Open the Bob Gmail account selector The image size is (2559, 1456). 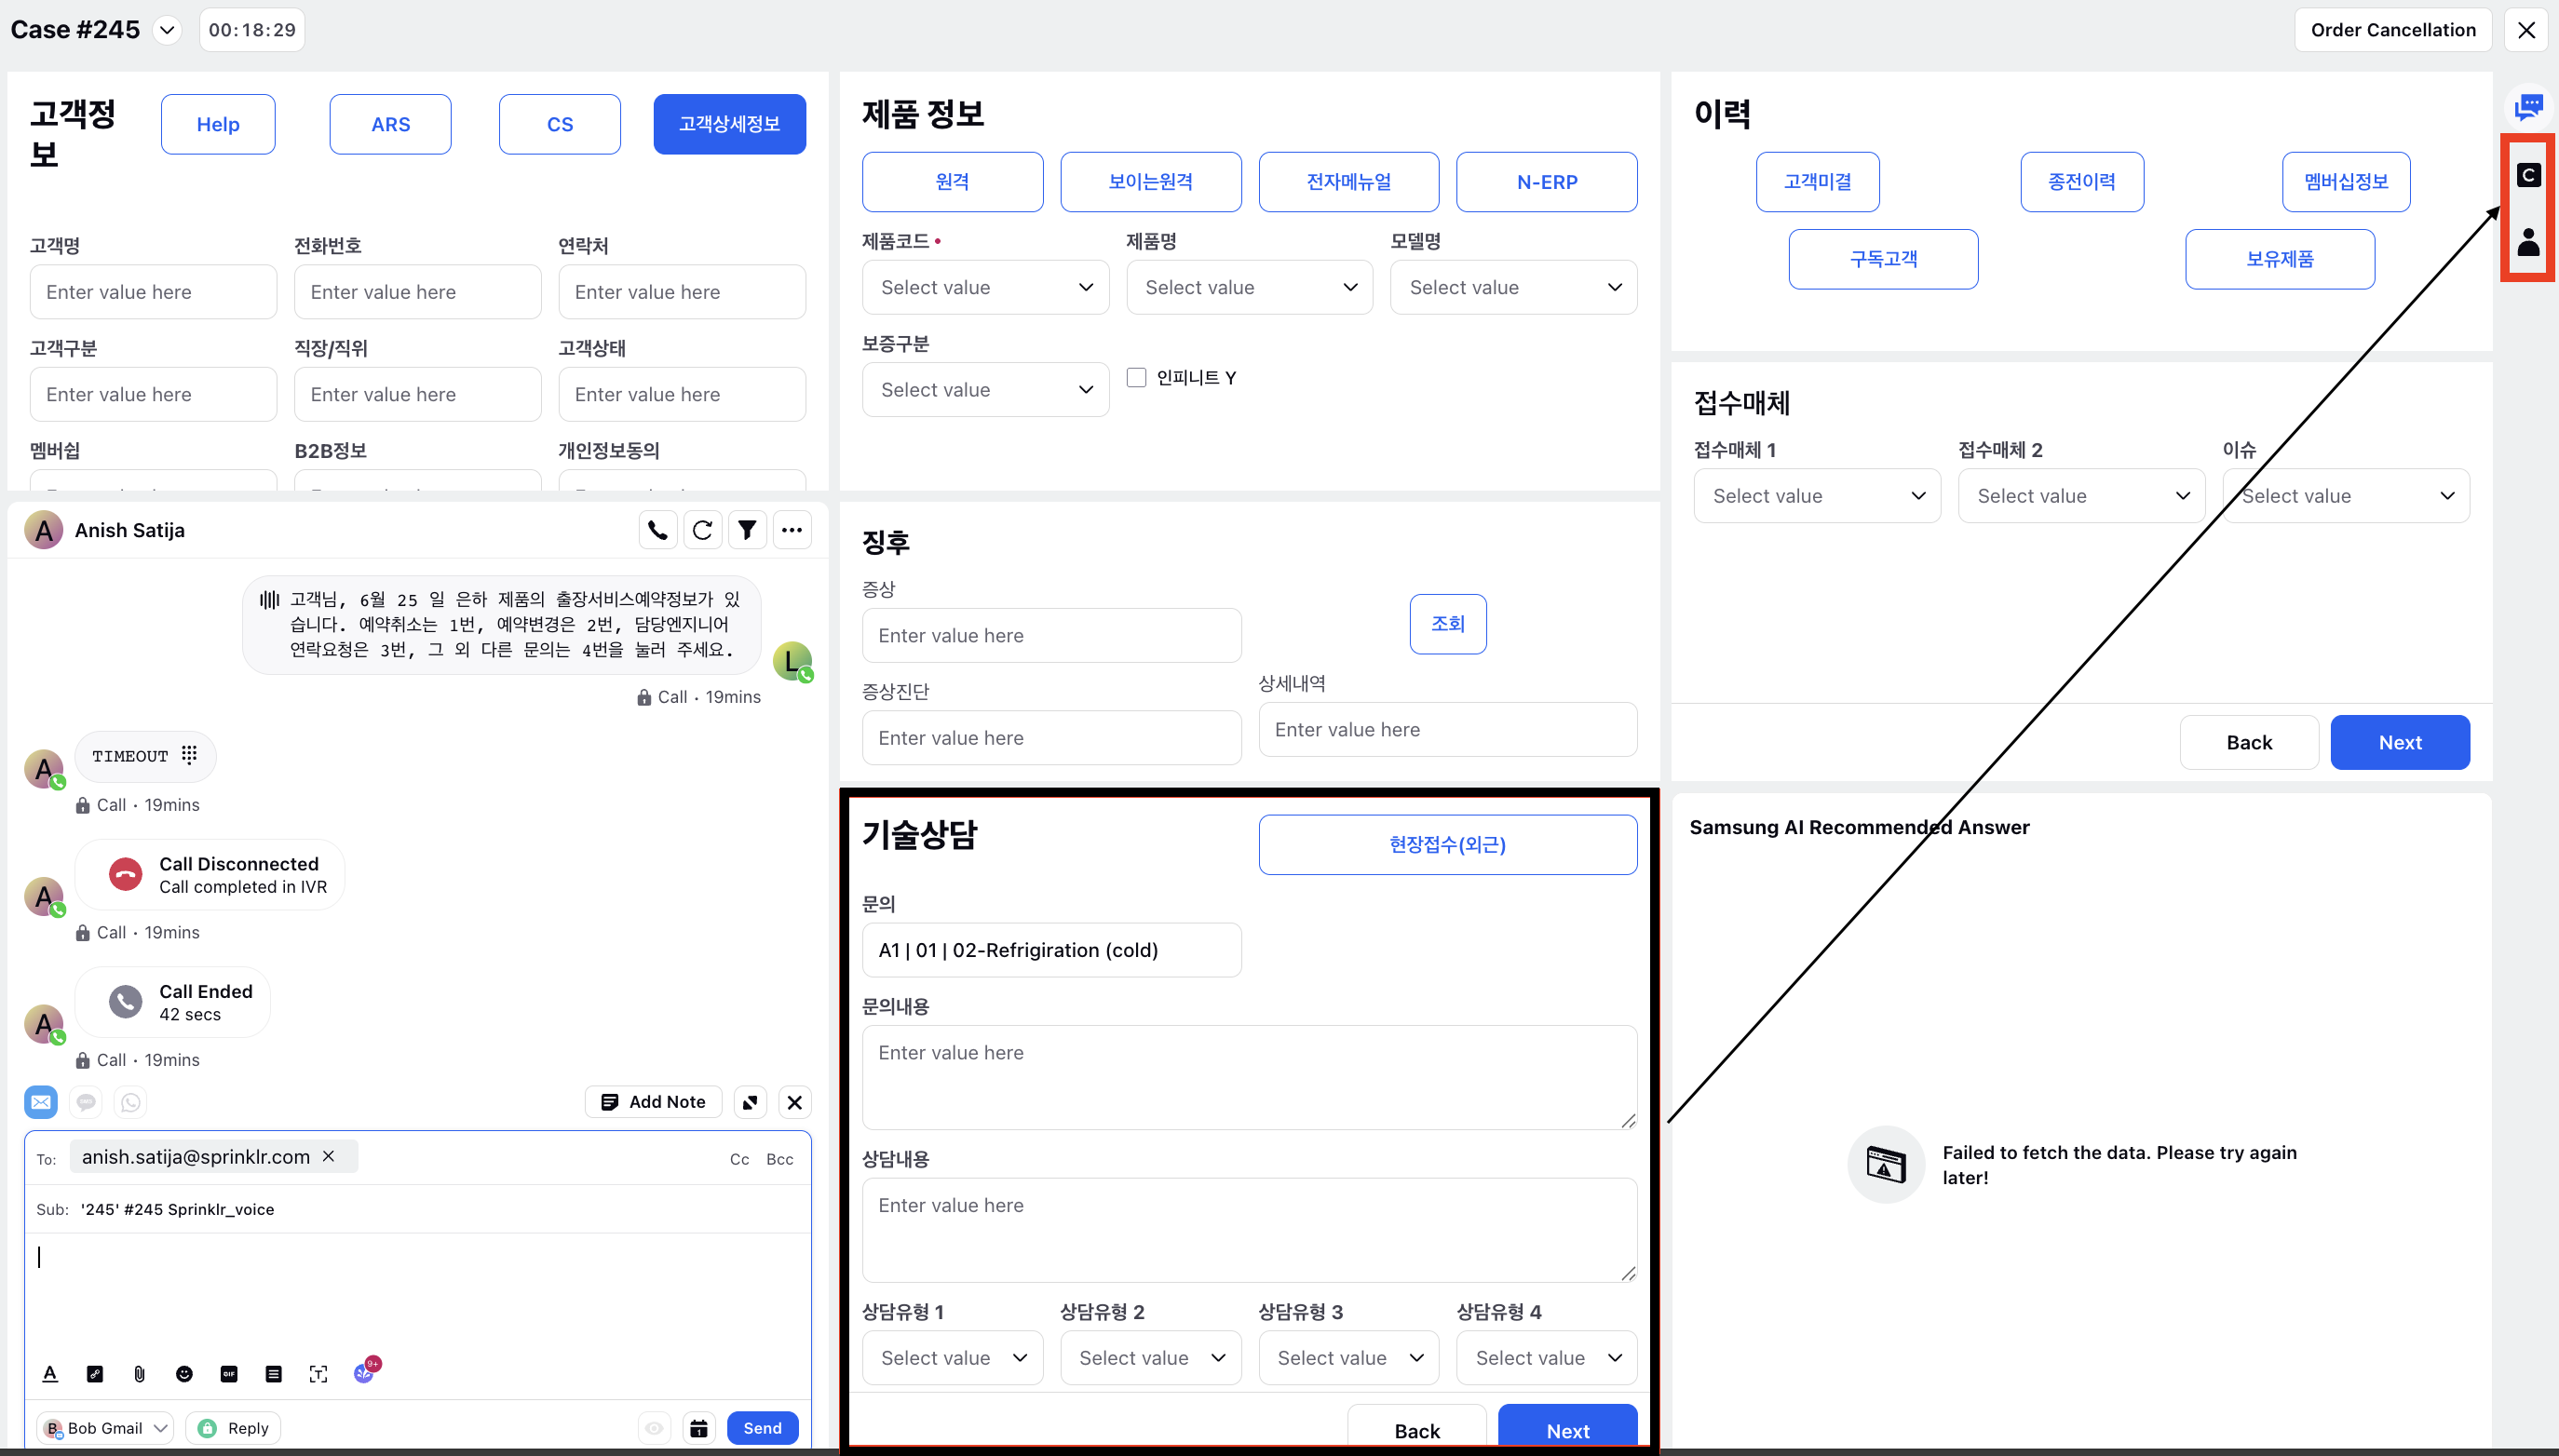pyautogui.click(x=105, y=1428)
